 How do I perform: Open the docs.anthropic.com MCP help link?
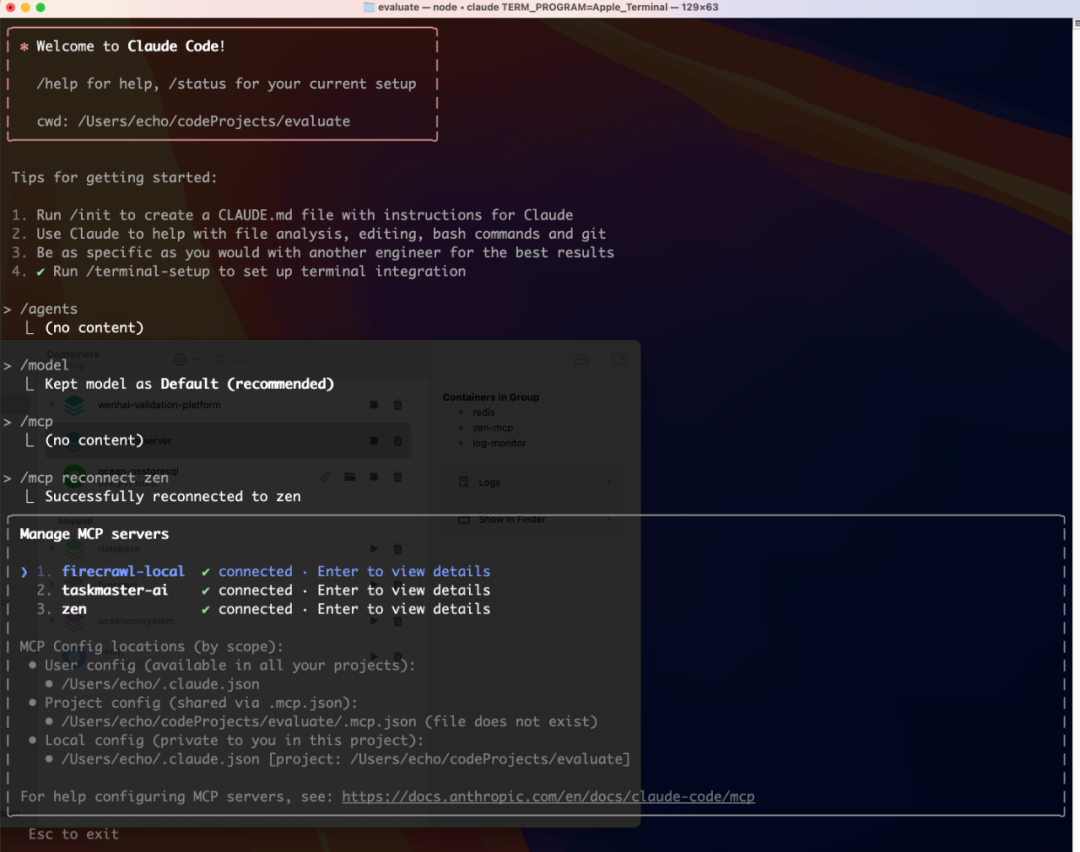[548, 797]
